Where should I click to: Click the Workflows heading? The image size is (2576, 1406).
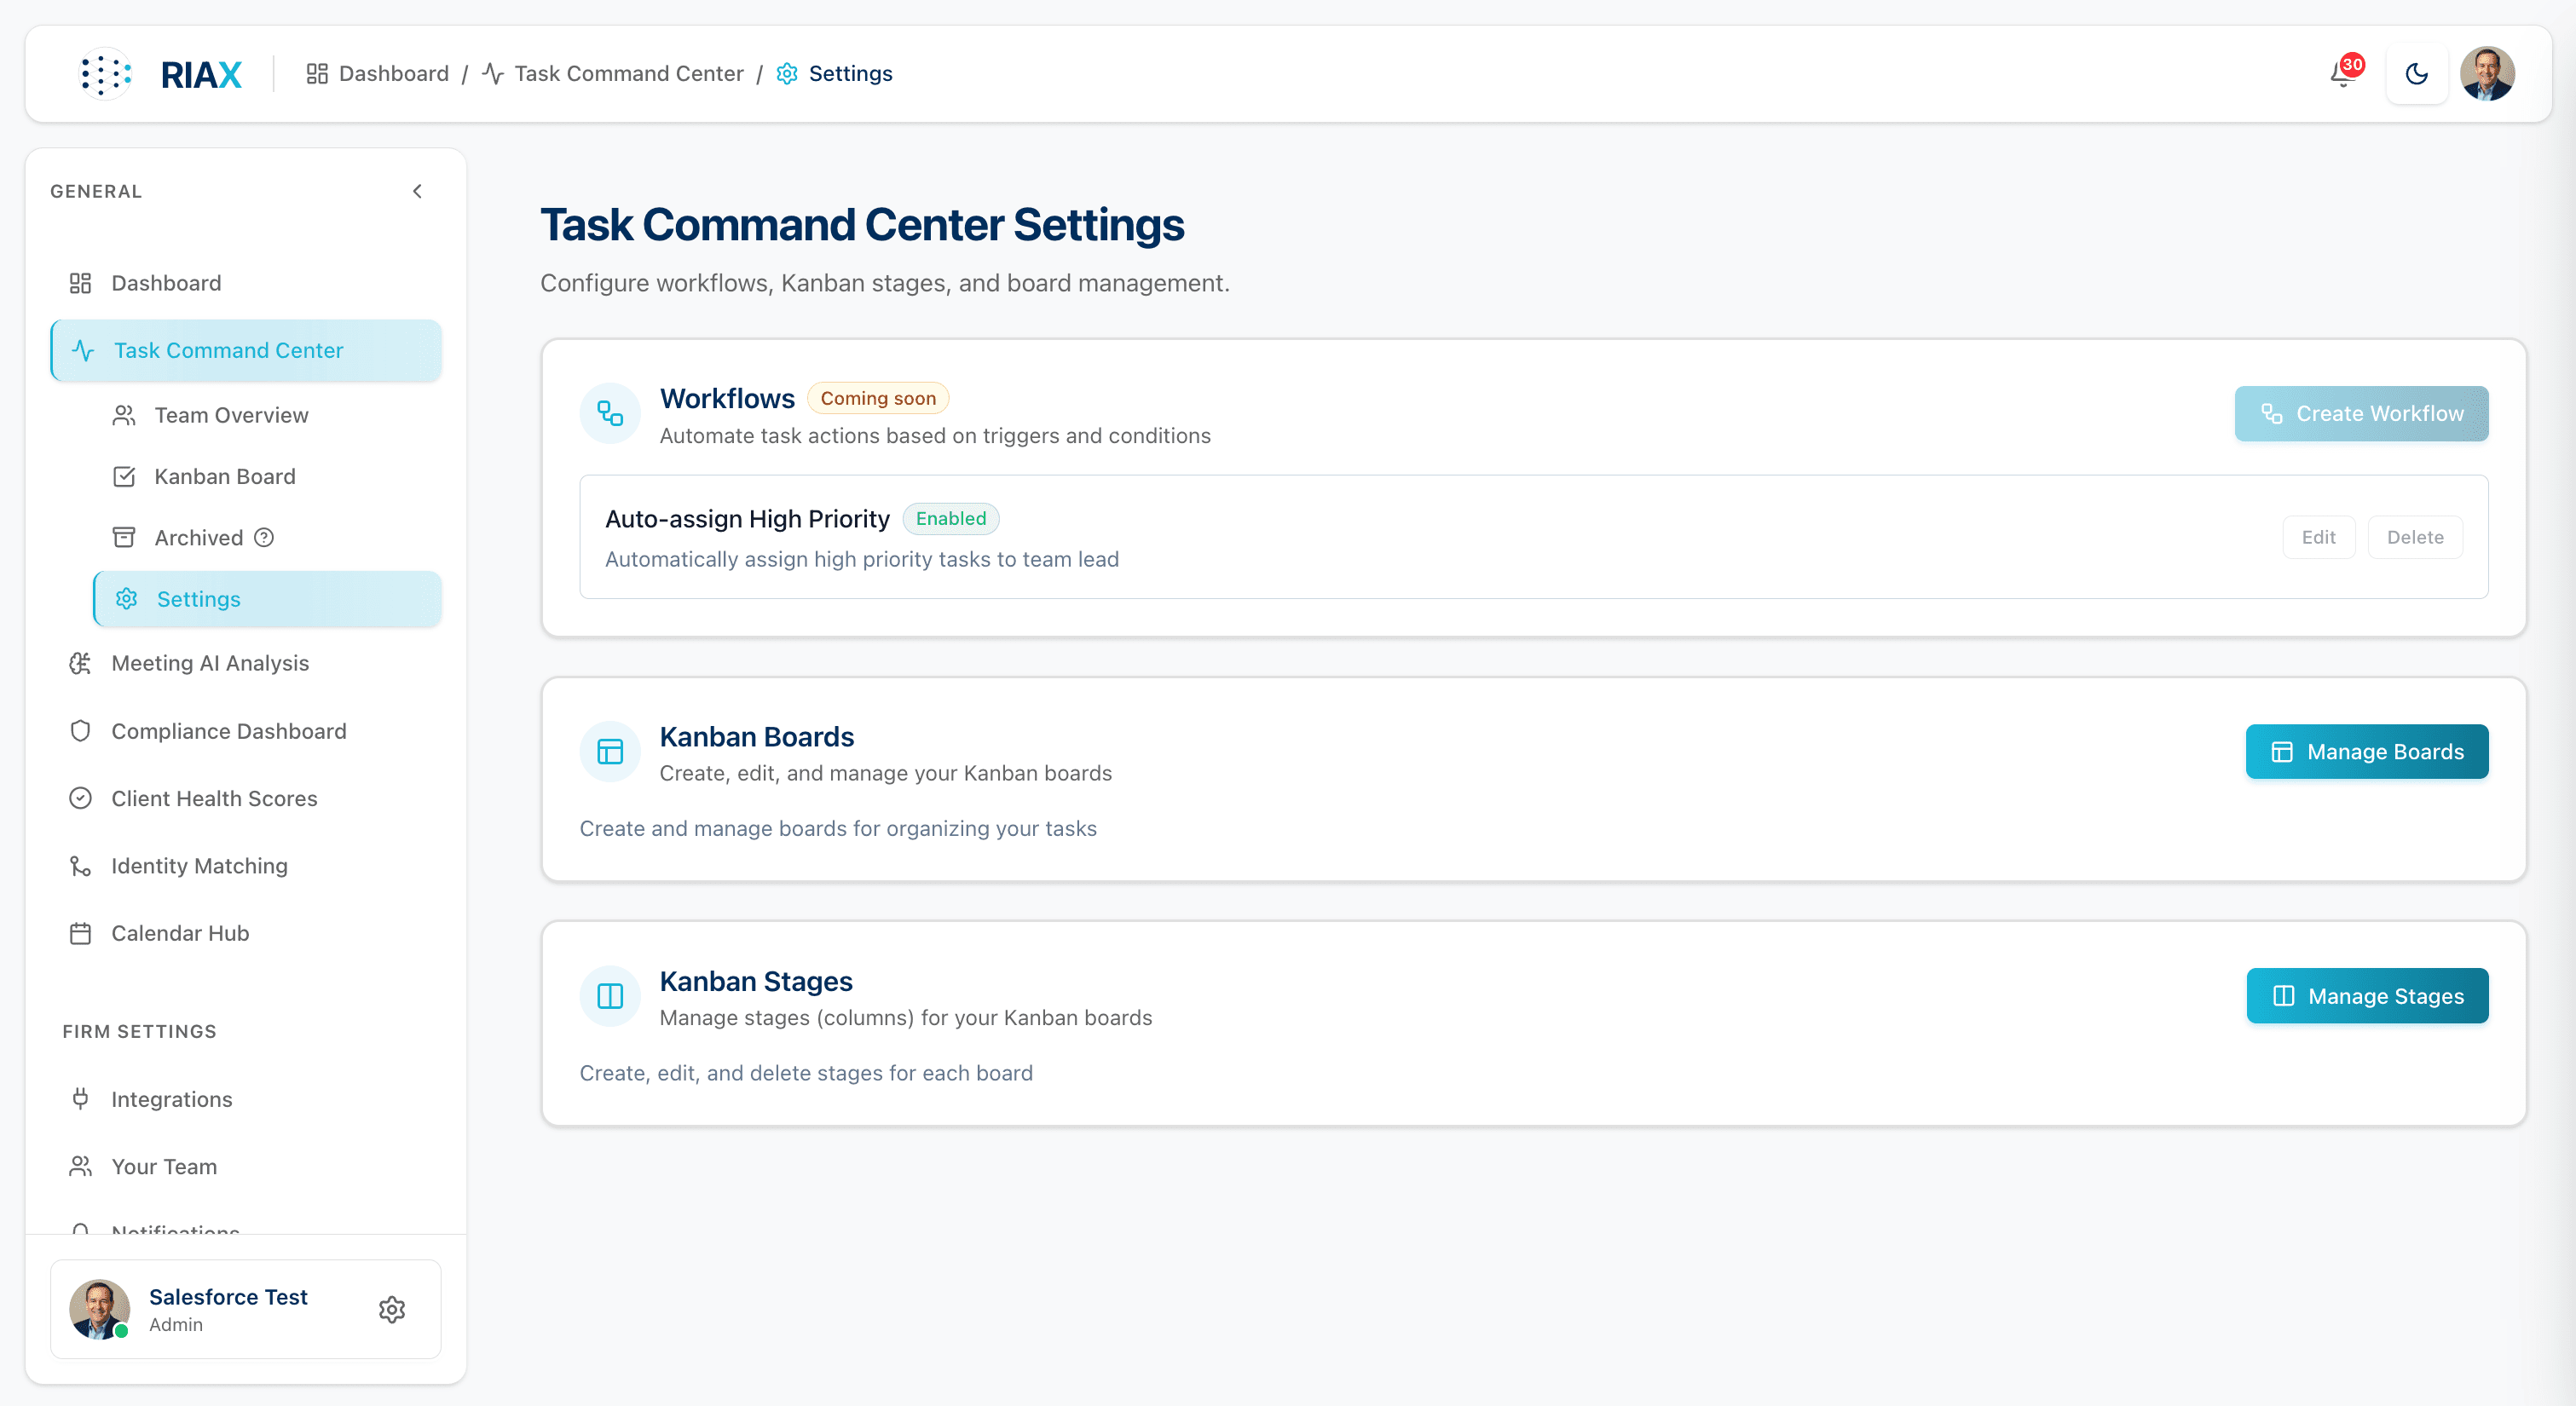click(x=727, y=398)
